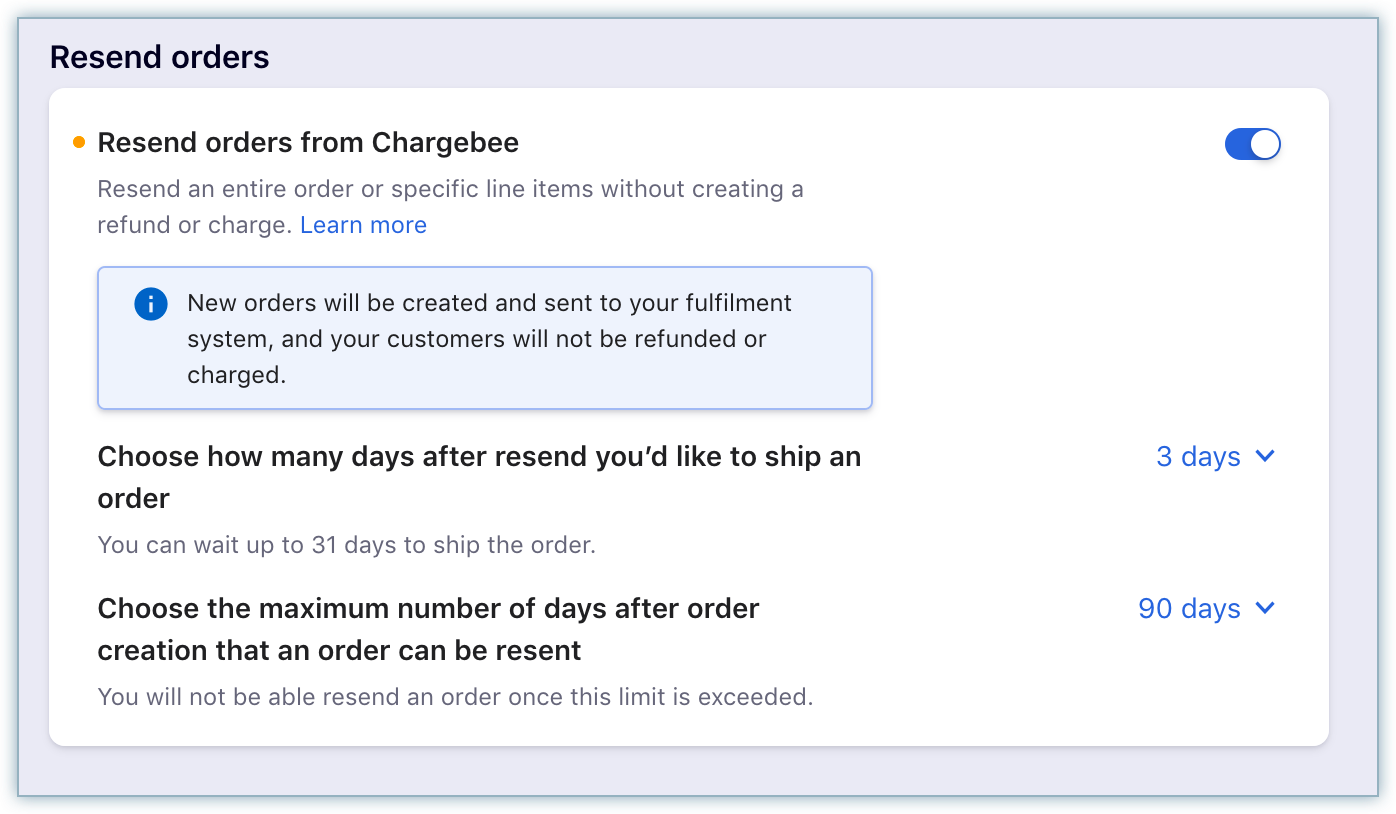The height and width of the screenshot is (814, 1396).
Task: Click the Resend orders section heading
Action: point(160,57)
